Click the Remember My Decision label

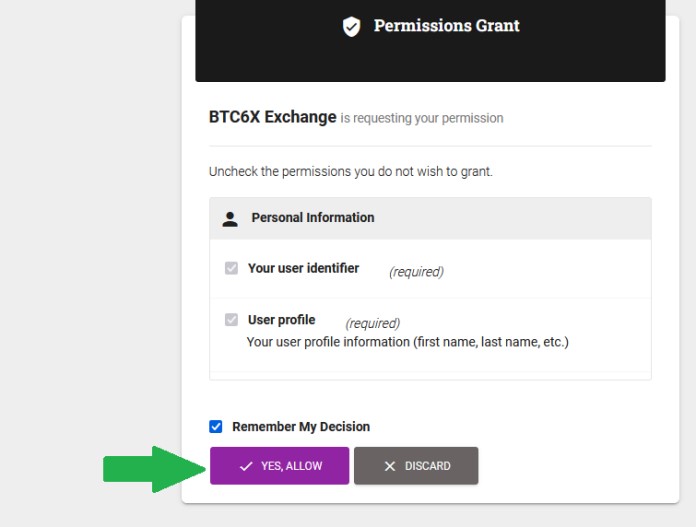tap(301, 427)
